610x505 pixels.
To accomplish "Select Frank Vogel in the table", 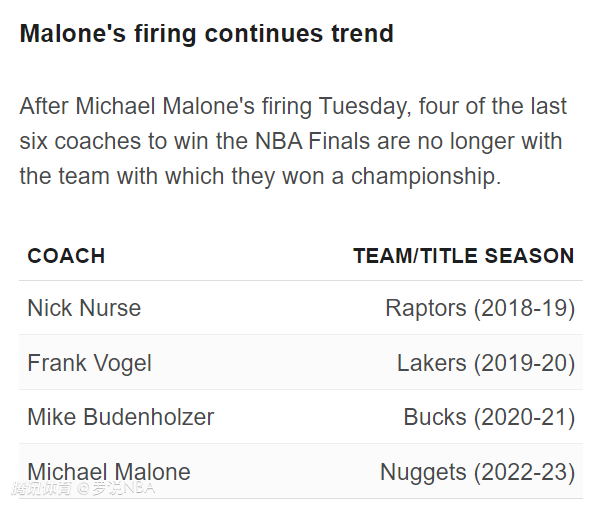I will (89, 363).
